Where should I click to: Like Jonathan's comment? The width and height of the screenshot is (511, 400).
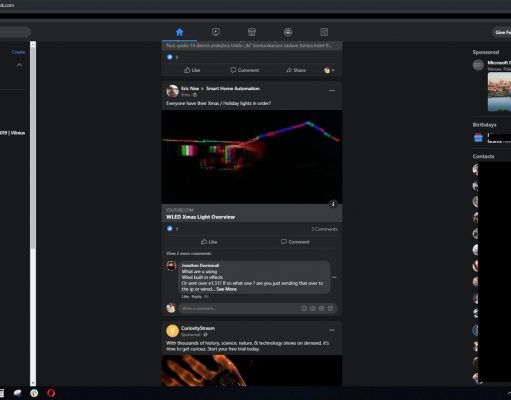185,297
